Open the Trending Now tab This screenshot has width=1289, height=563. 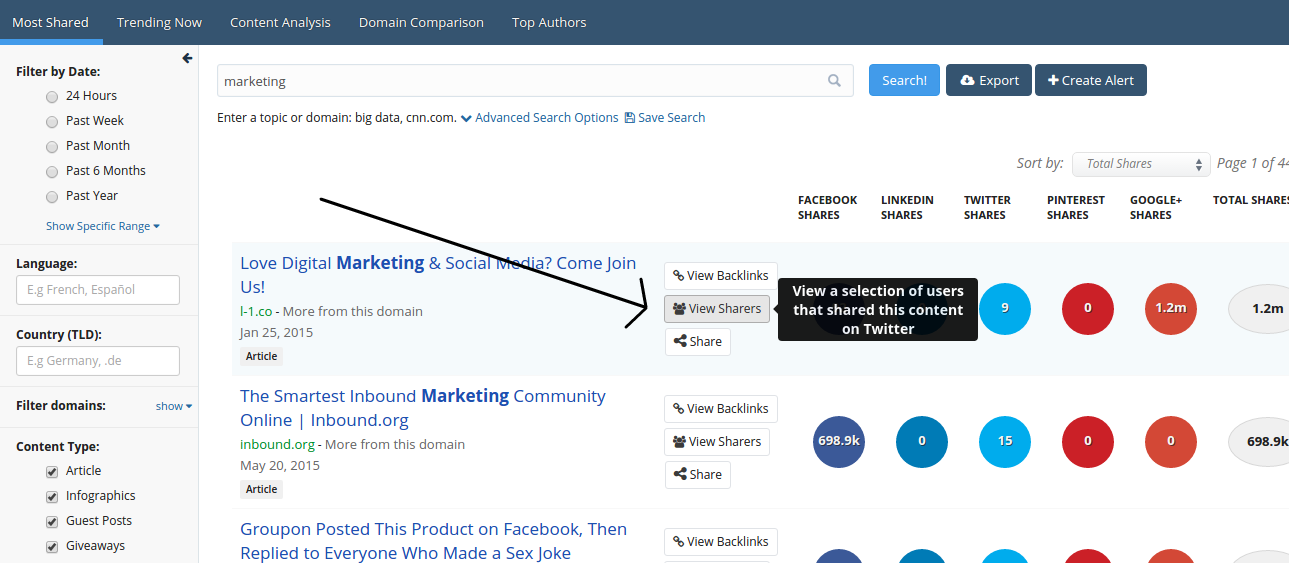pyautogui.click(x=159, y=22)
